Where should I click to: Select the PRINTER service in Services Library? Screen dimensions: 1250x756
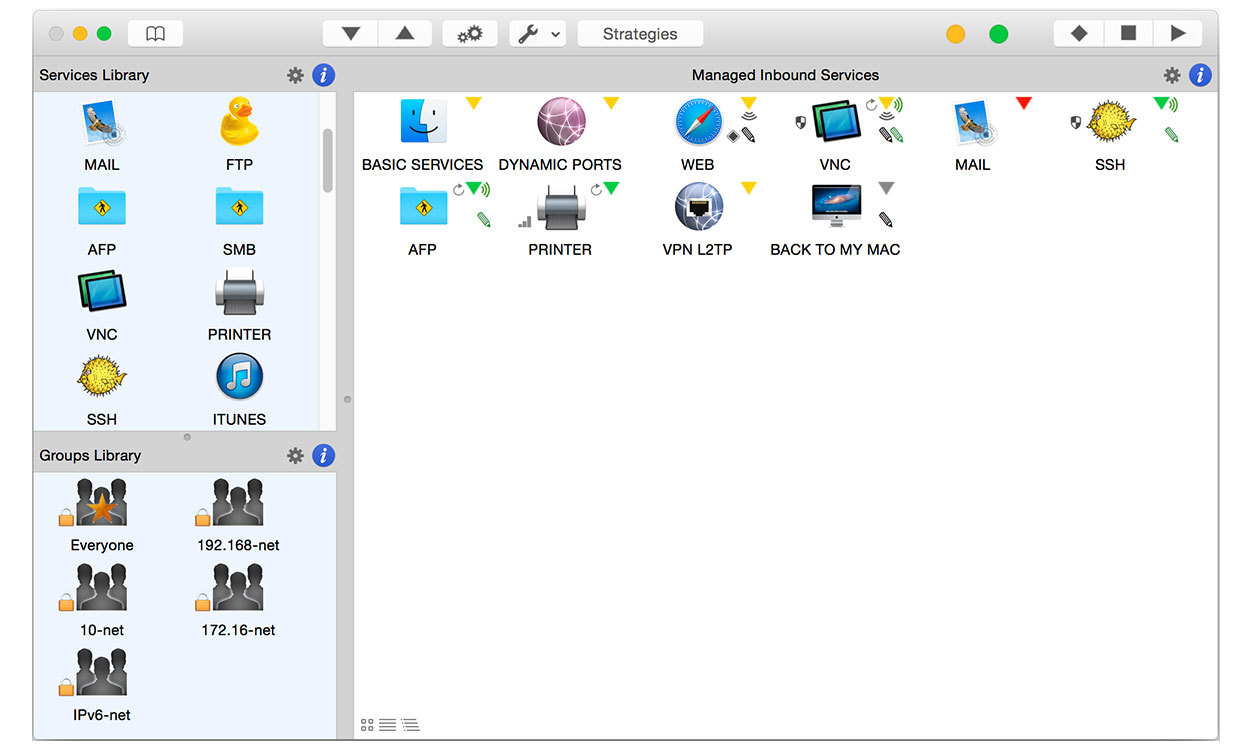(239, 292)
